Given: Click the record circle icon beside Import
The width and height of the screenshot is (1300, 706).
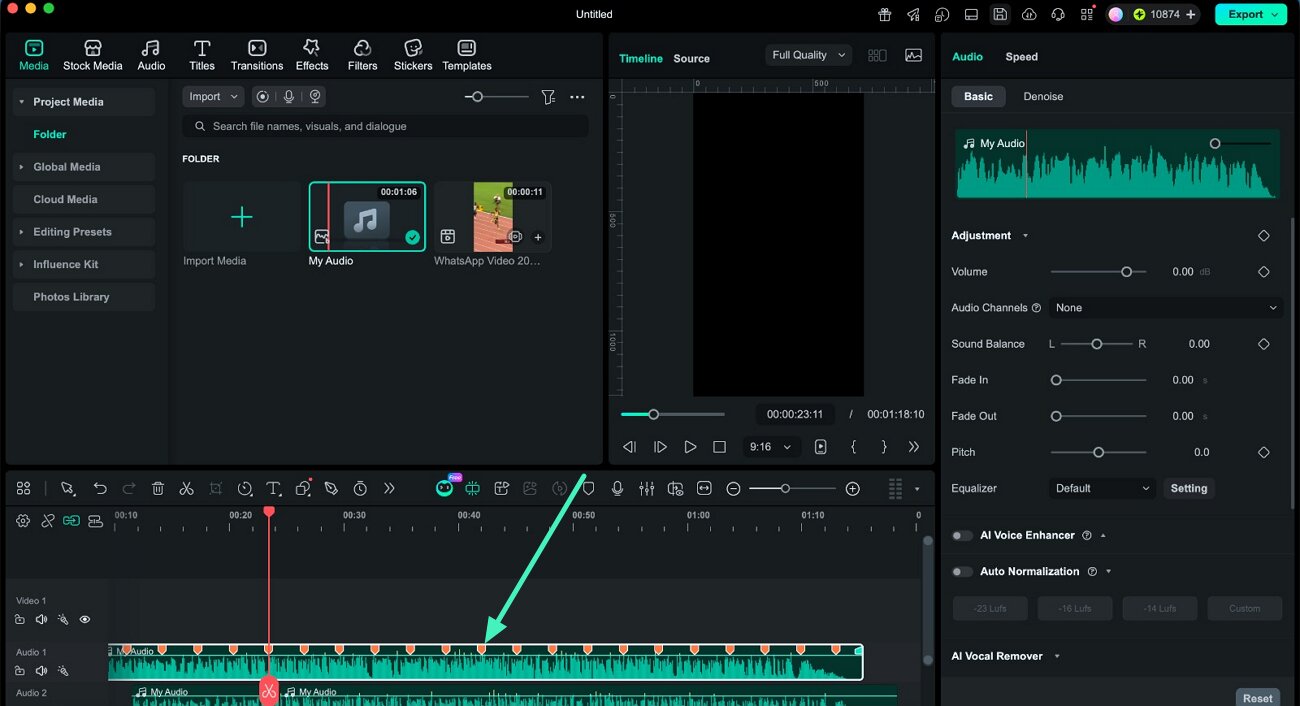Looking at the screenshot, I should coord(262,97).
